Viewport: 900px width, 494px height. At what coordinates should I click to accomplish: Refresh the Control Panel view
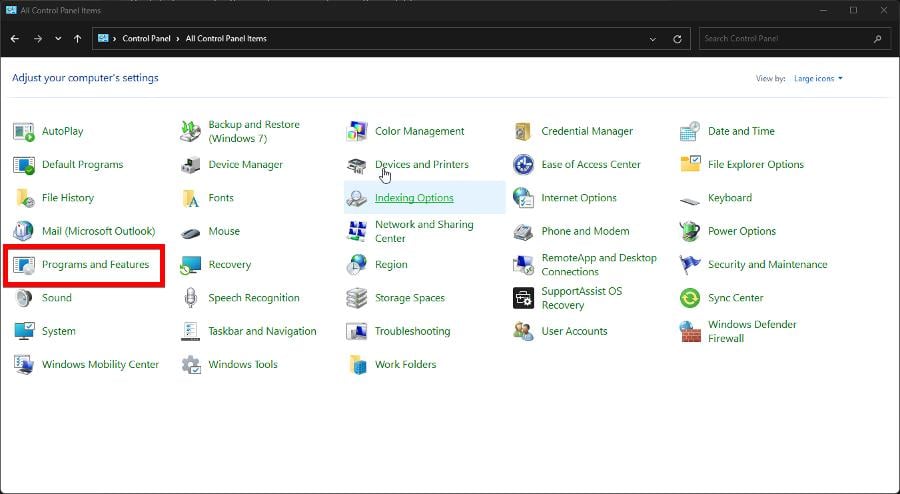[677, 39]
